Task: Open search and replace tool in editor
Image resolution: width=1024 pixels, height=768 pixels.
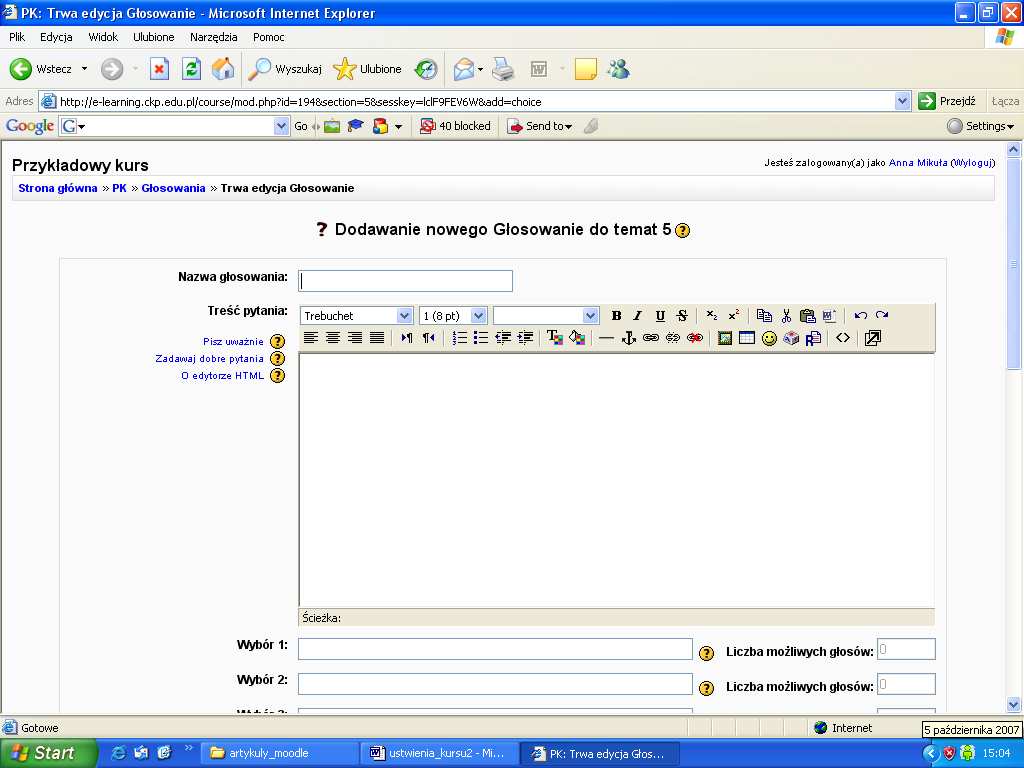Action: [813, 338]
